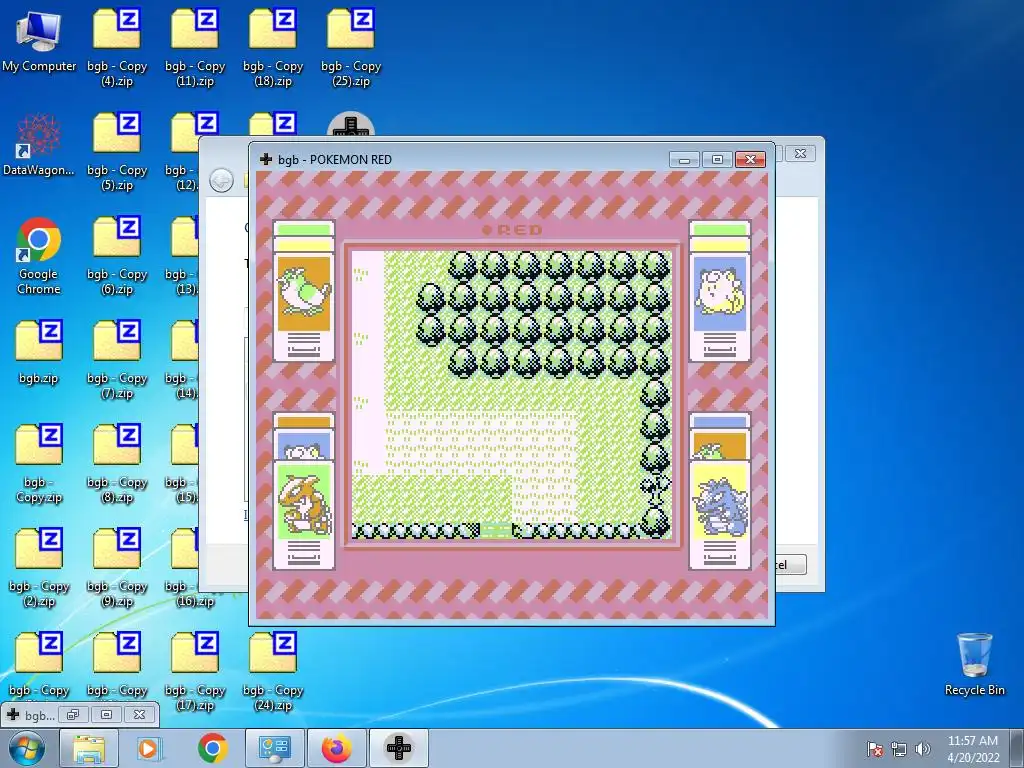1024x768 pixels.
Task: Open the DataWagon shortcut icon
Action: pos(39,144)
